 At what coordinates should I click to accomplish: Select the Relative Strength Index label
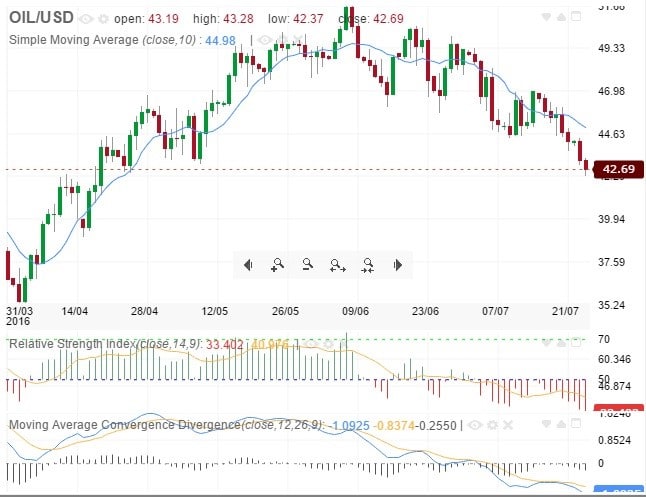point(70,344)
